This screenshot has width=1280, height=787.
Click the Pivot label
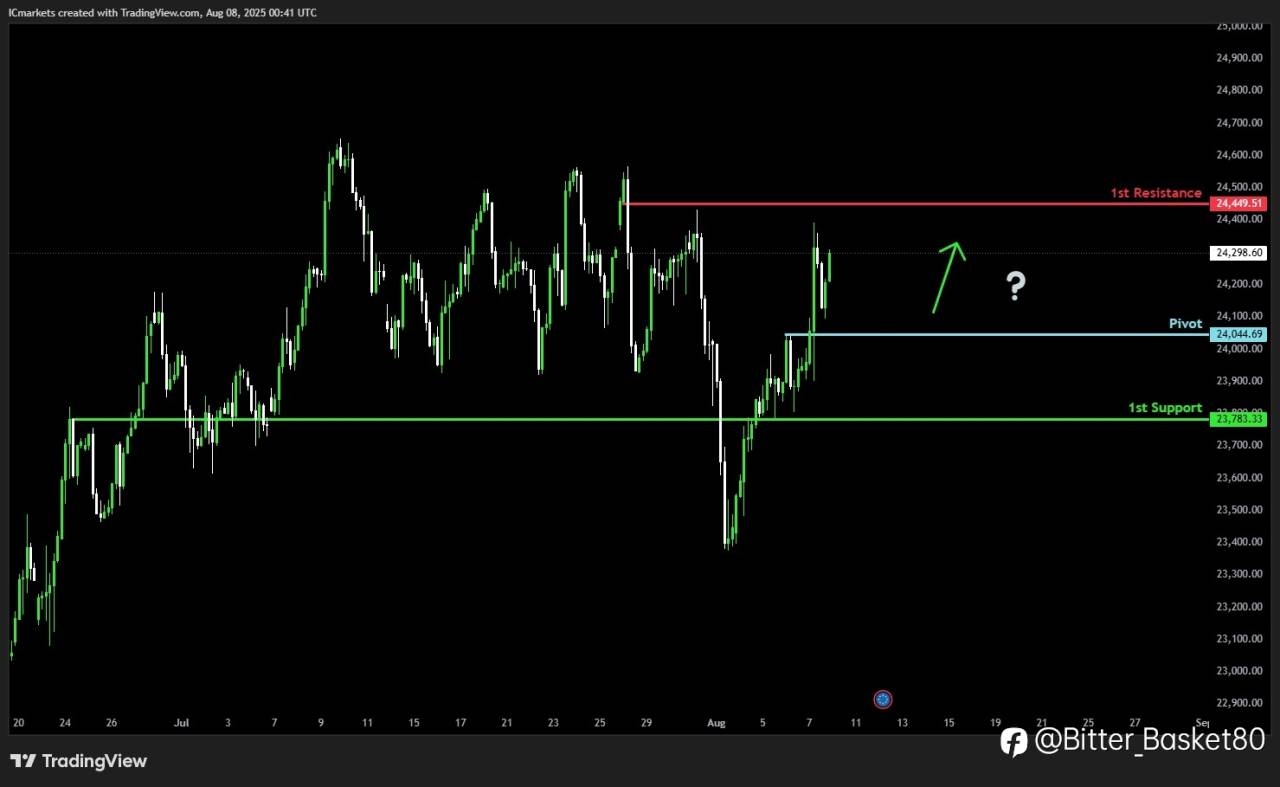pos(1186,323)
